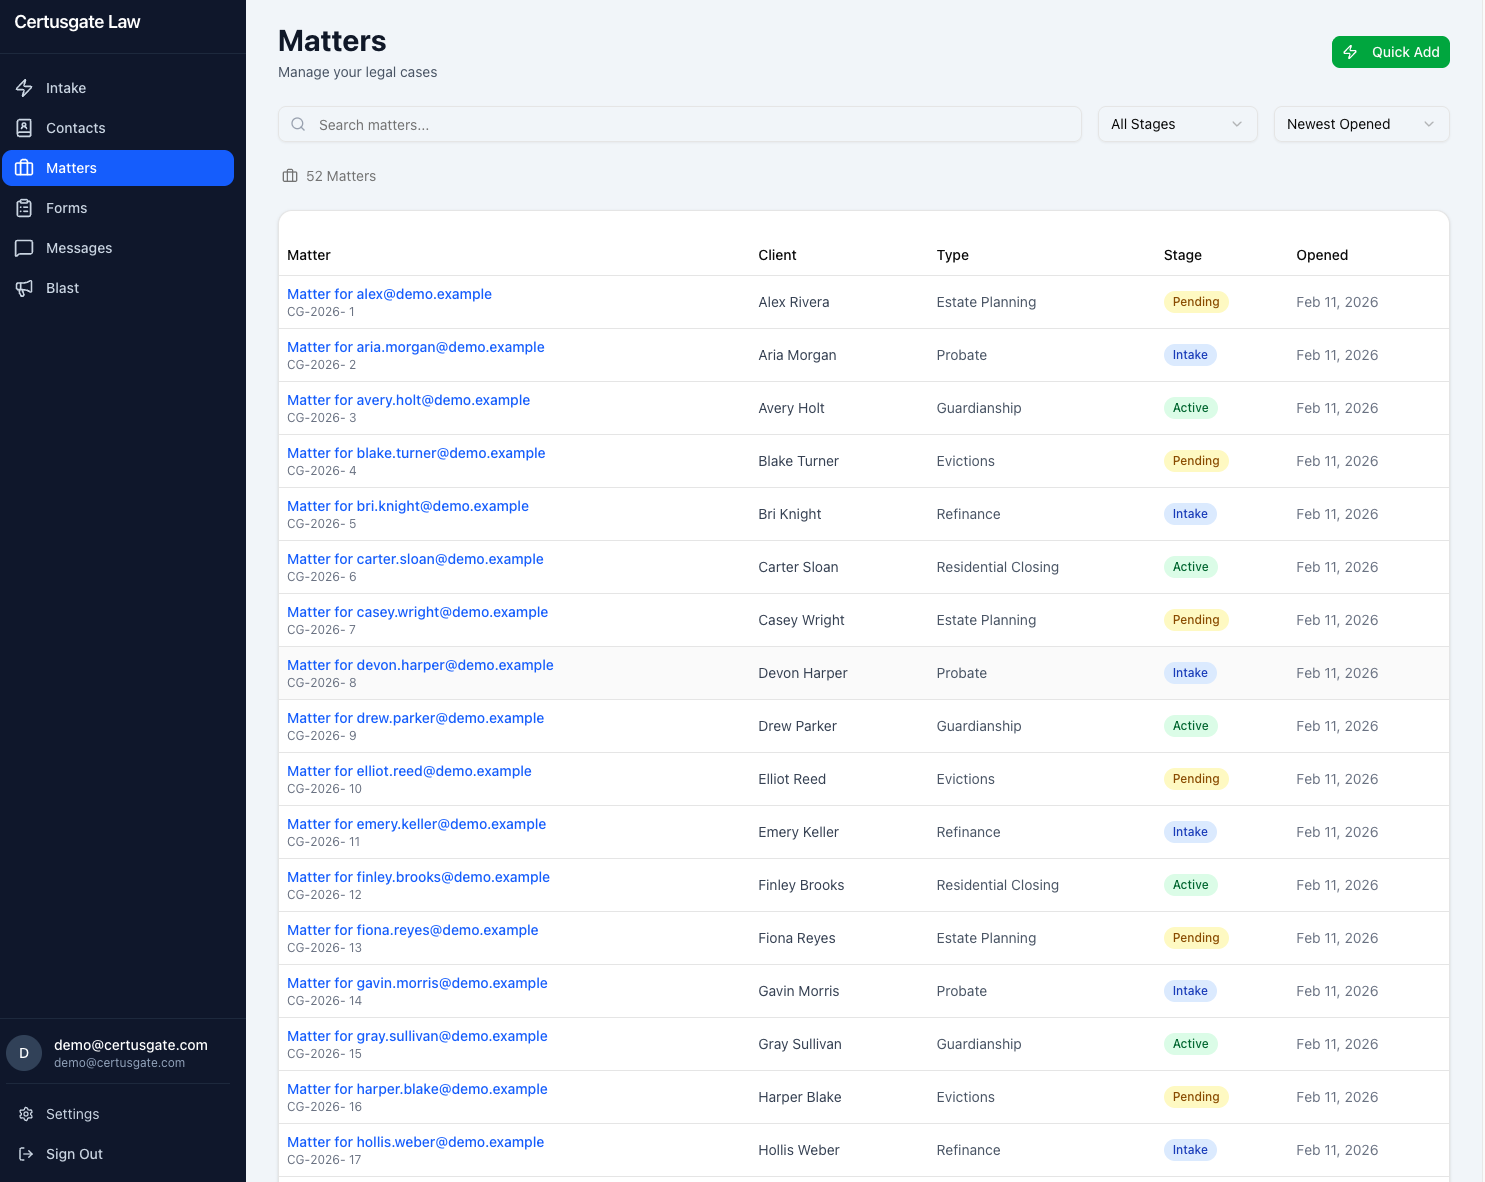The height and width of the screenshot is (1182, 1485).
Task: Click the Pending badge for Blake Turner
Action: (1195, 461)
